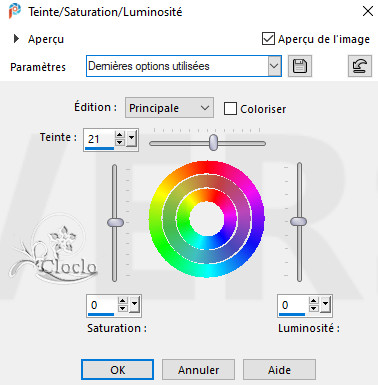Open the Teinte value slider popup arrow
The image size is (378, 385).
pyautogui.click(x=132, y=138)
